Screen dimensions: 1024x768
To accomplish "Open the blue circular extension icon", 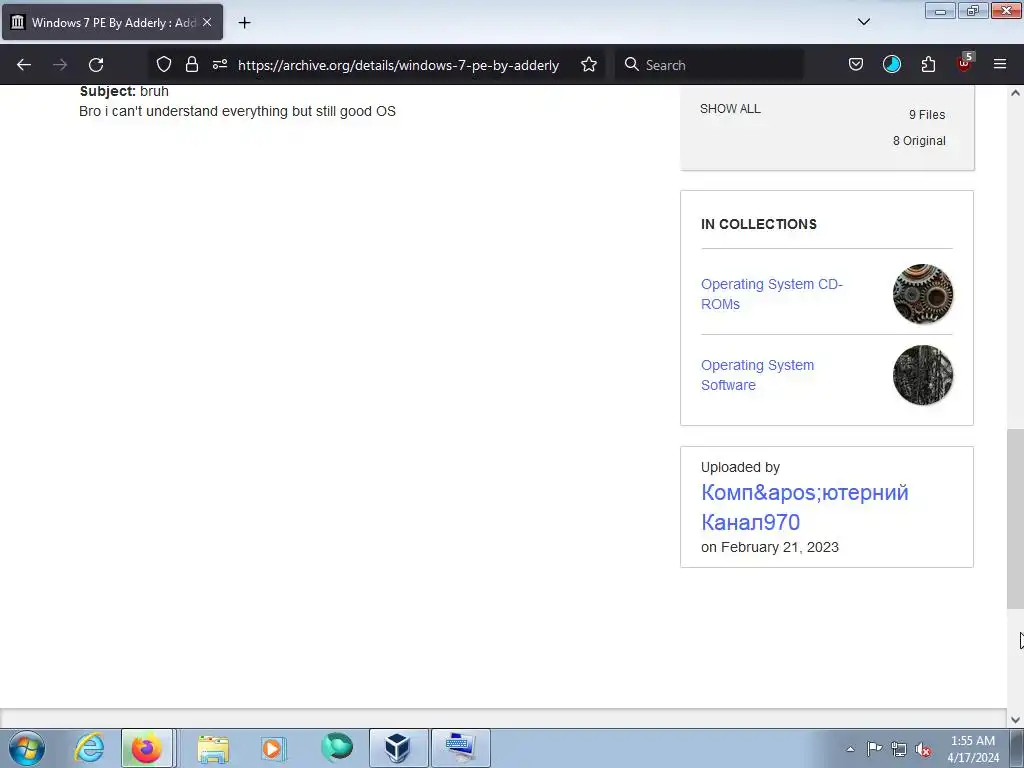I will tap(891, 65).
